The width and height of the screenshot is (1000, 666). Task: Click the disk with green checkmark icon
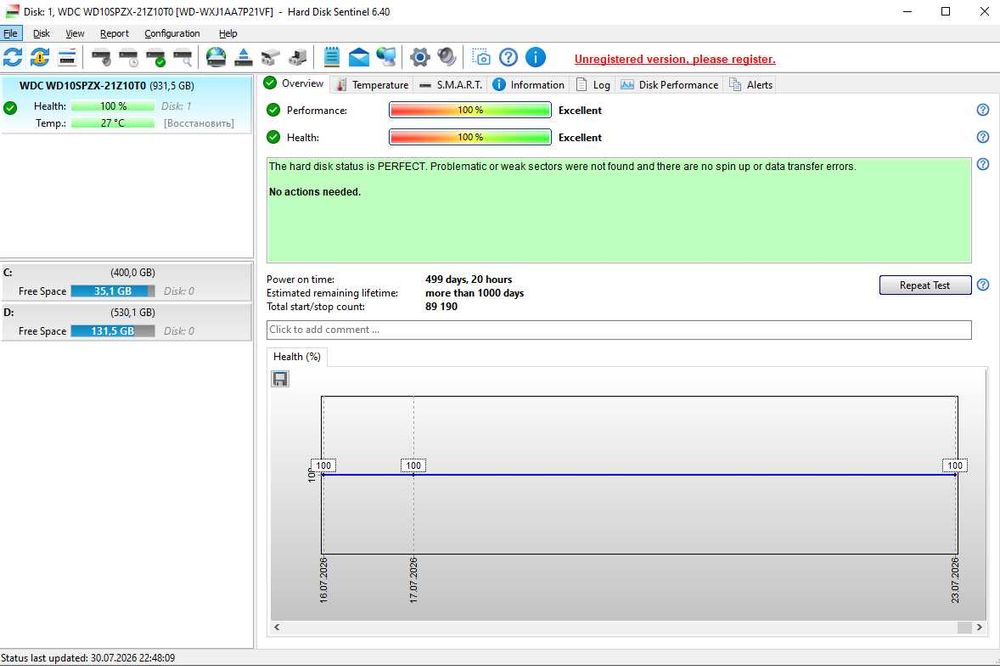pos(156,57)
